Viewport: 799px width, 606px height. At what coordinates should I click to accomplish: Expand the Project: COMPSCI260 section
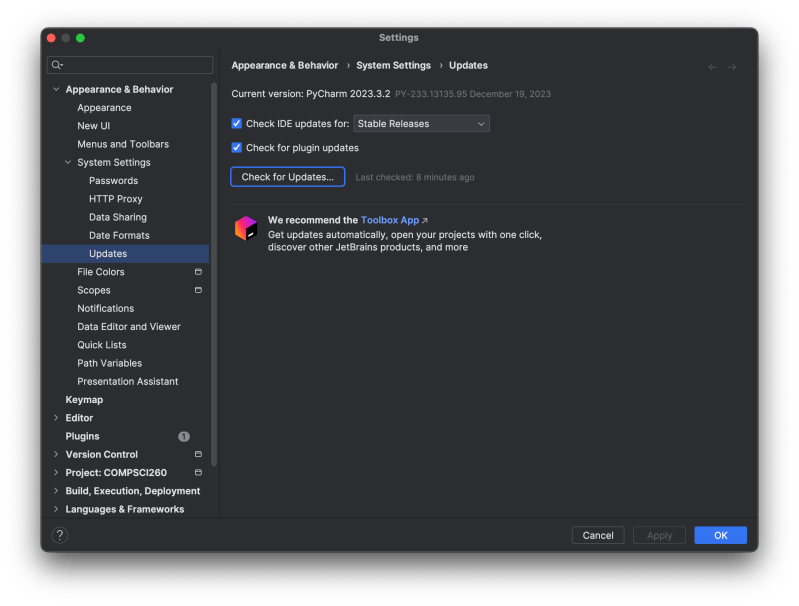56,472
